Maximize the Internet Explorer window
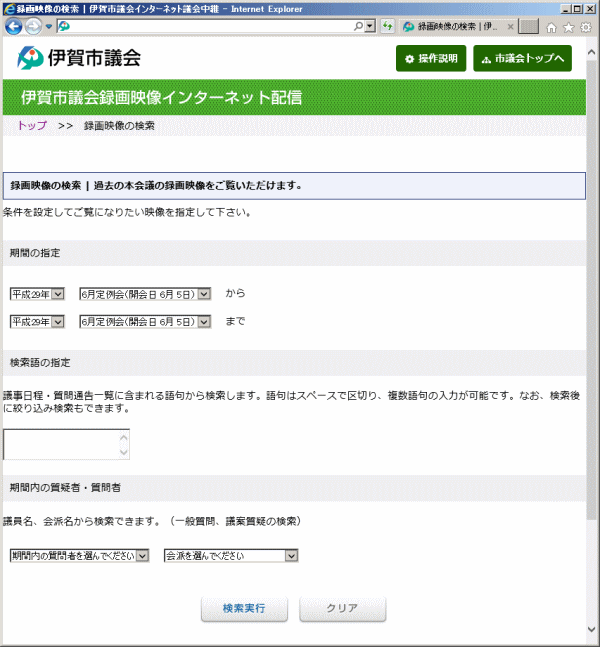The image size is (600, 647). pos(577,9)
